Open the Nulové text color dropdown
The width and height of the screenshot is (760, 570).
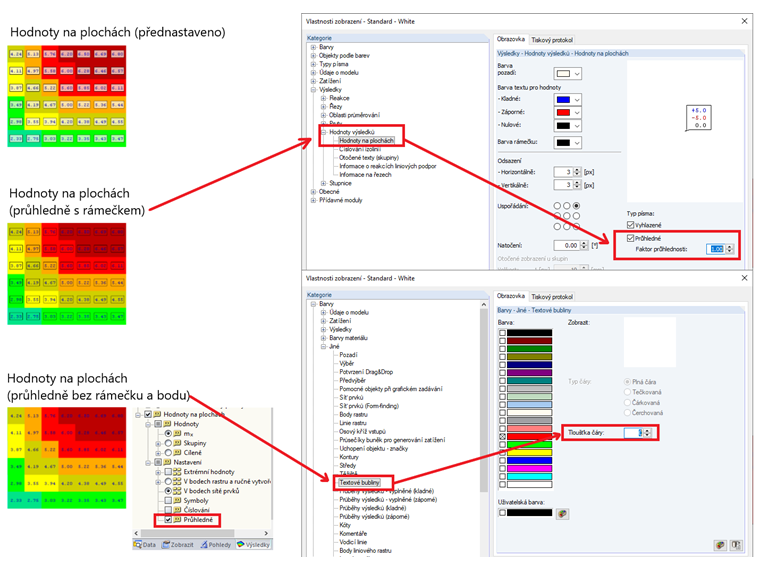(x=568, y=126)
